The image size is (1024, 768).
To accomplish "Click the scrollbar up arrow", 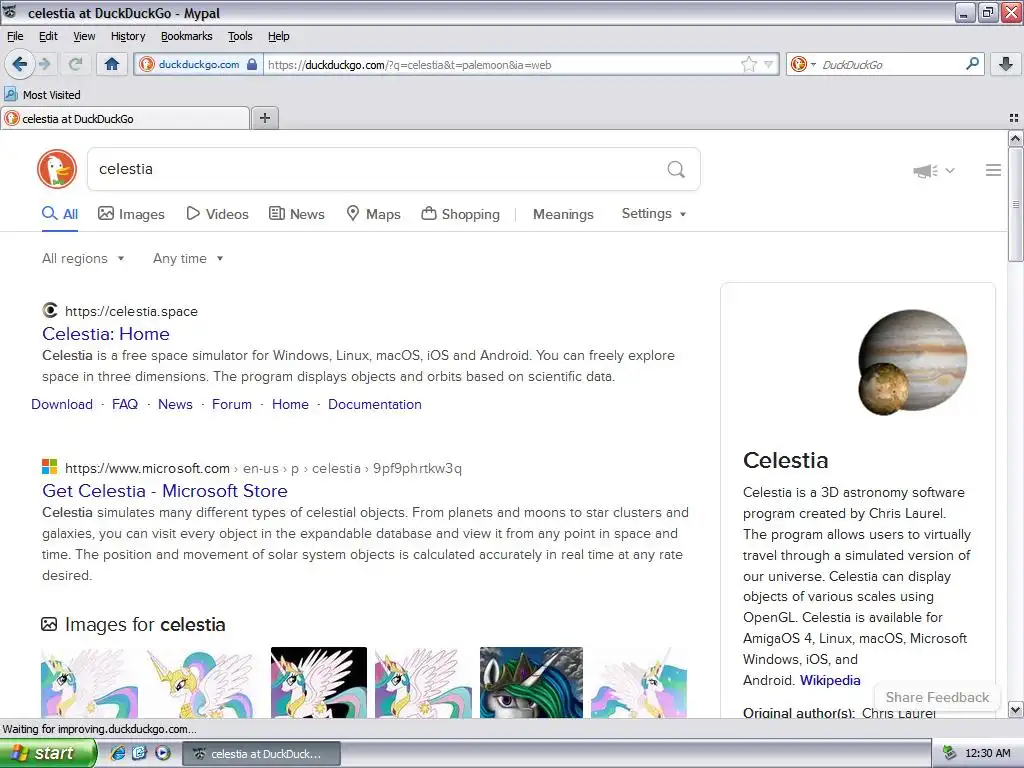I will point(1016,138).
